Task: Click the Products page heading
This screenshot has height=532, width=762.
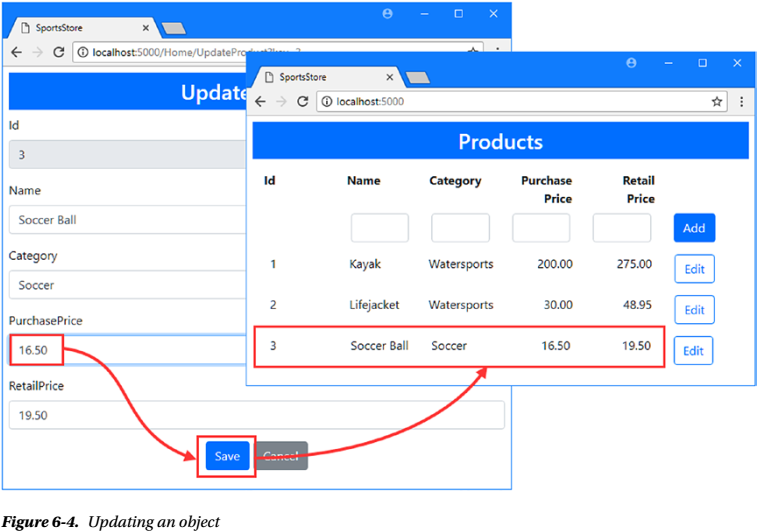Action: click(501, 142)
